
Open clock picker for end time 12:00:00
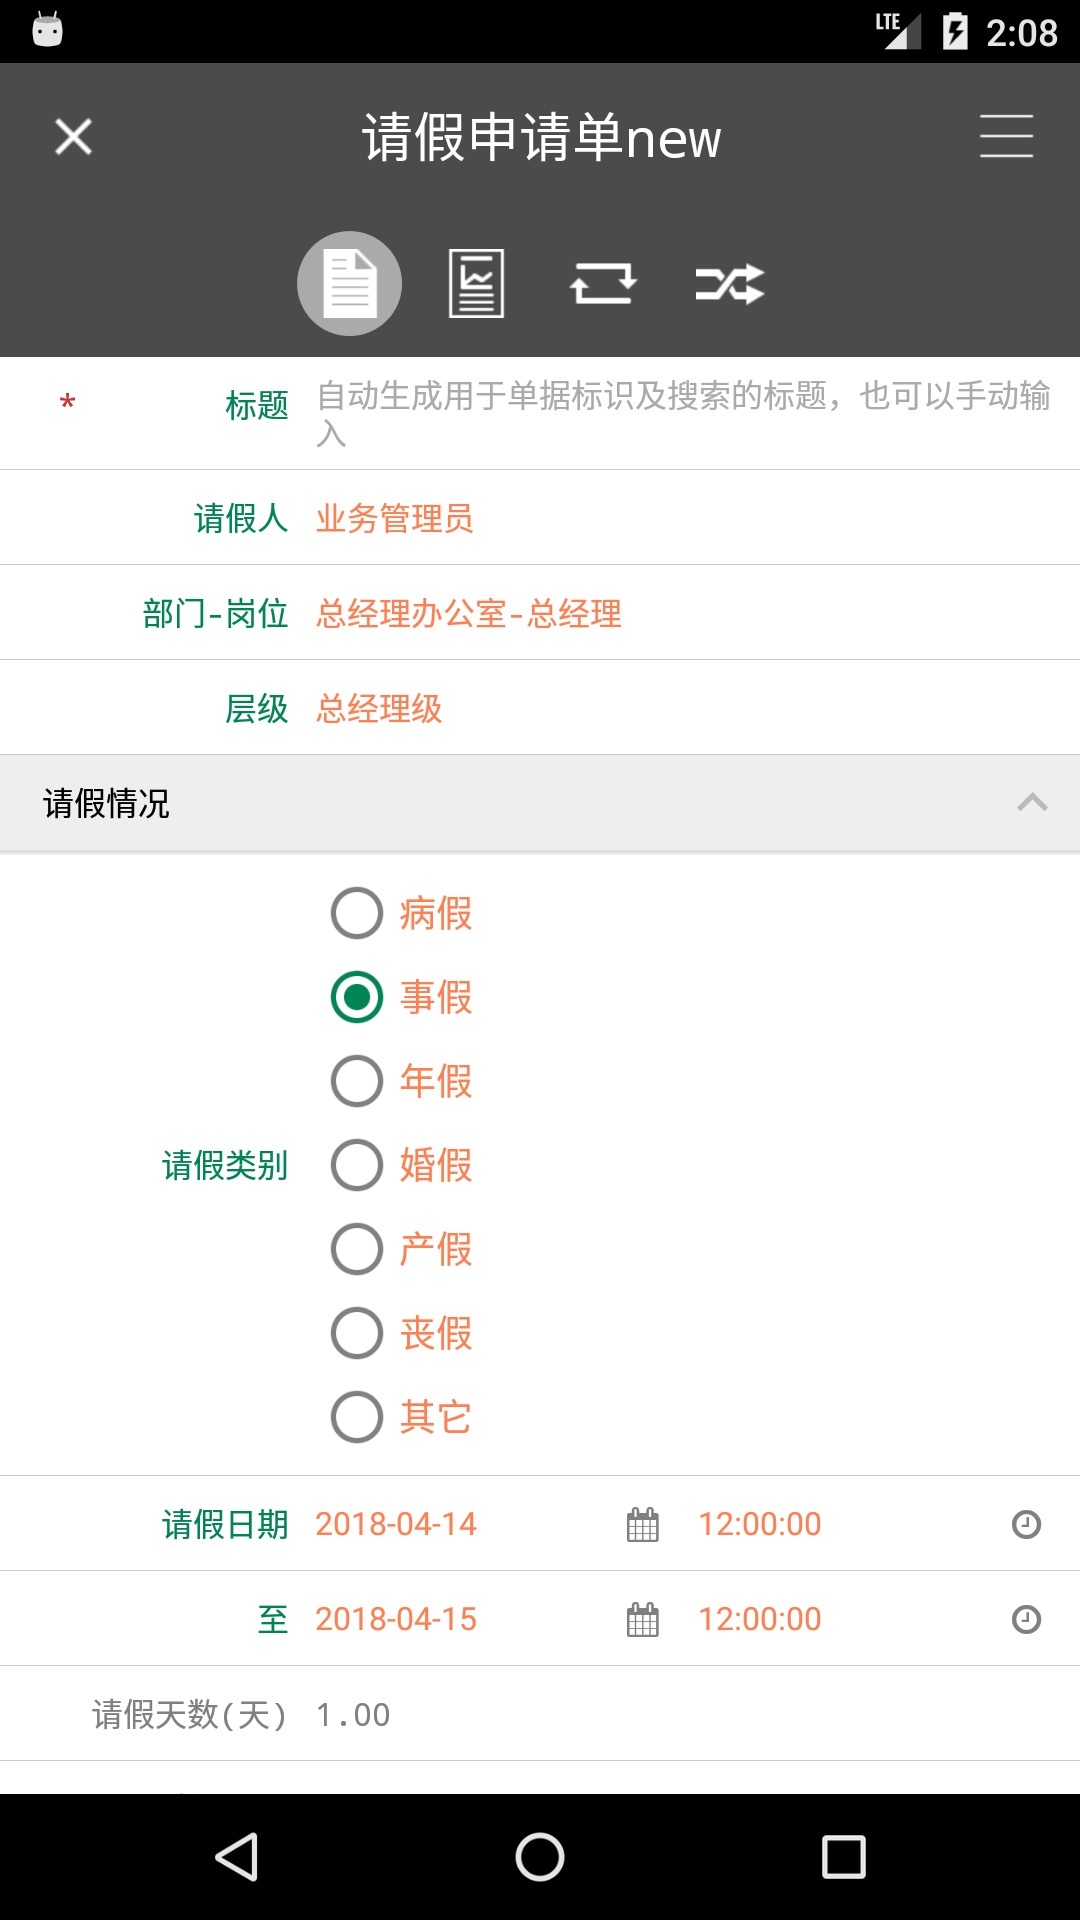click(1027, 1620)
